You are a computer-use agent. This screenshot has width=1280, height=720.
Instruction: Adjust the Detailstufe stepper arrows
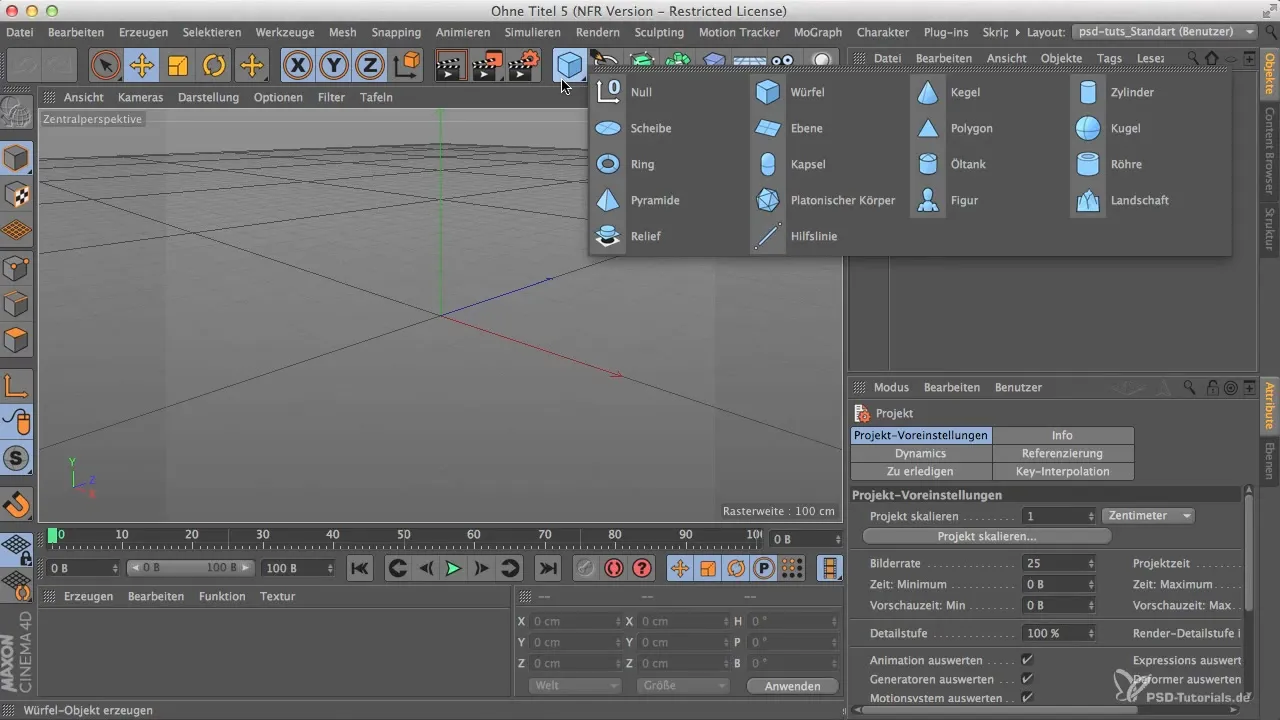pos(1090,633)
